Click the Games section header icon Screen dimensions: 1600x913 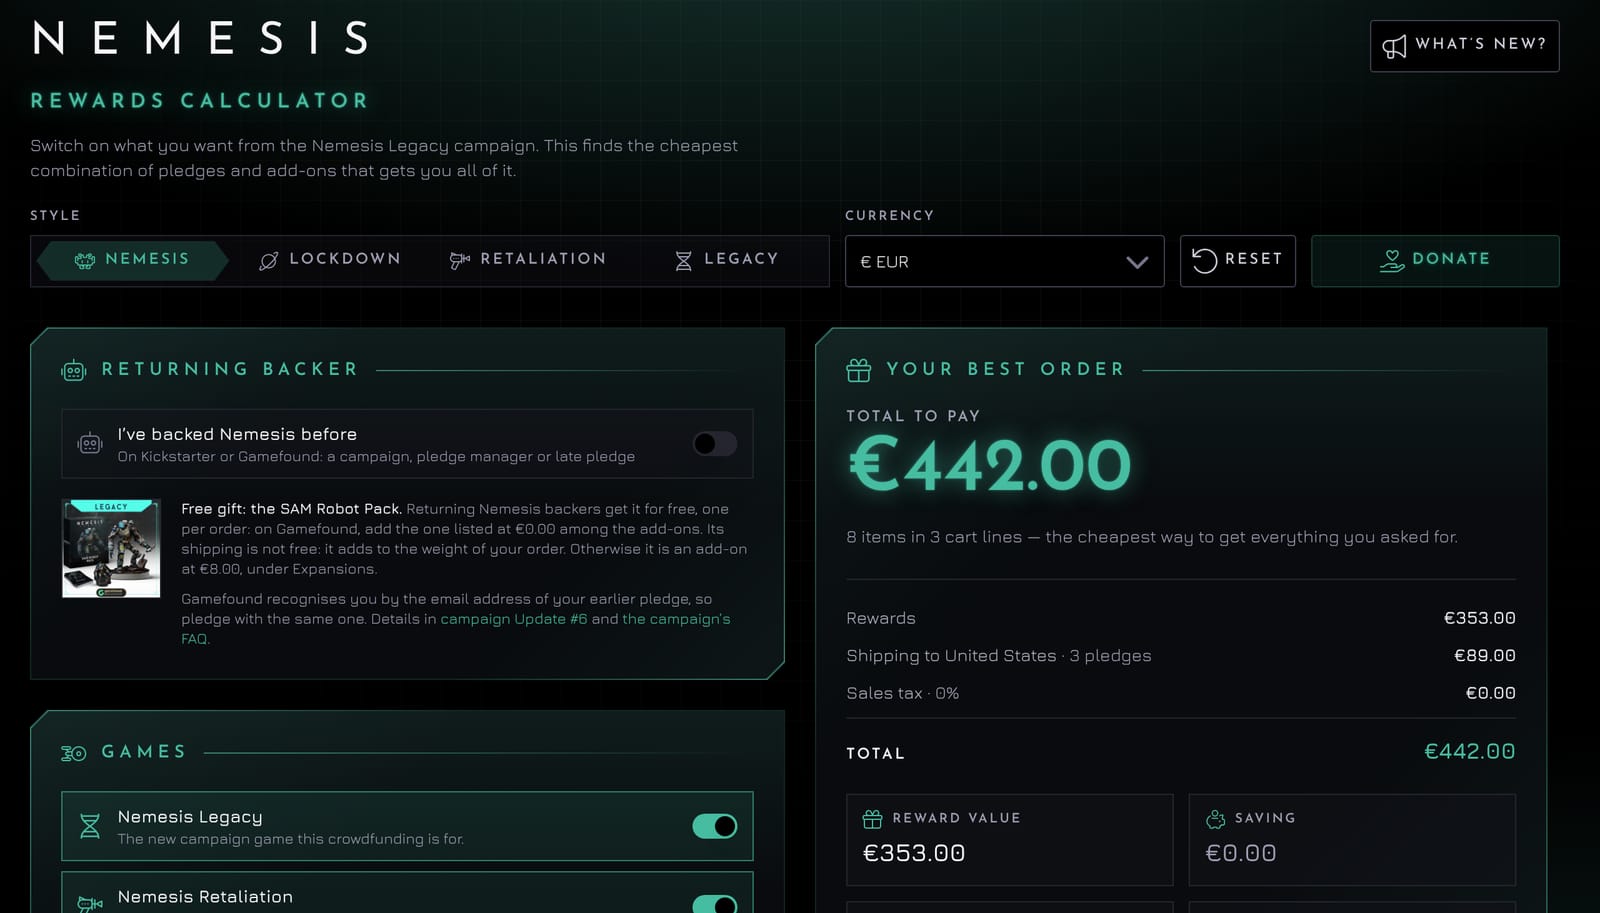[x=74, y=753]
